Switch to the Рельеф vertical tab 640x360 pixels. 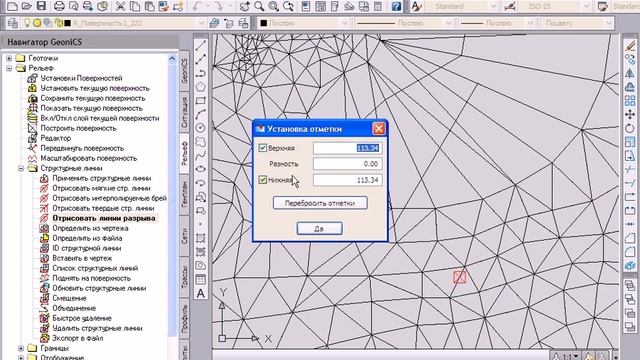tap(184, 153)
